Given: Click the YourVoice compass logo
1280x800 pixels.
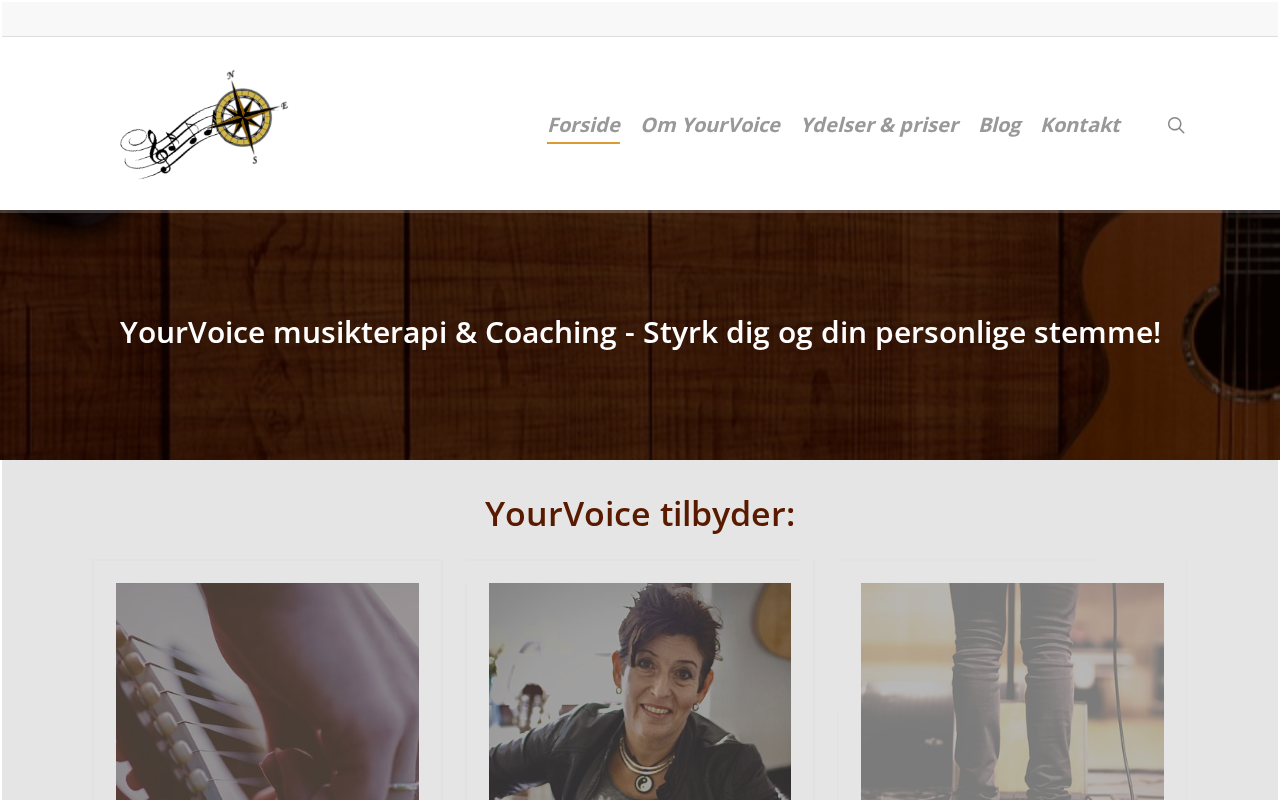Looking at the screenshot, I should [x=204, y=124].
